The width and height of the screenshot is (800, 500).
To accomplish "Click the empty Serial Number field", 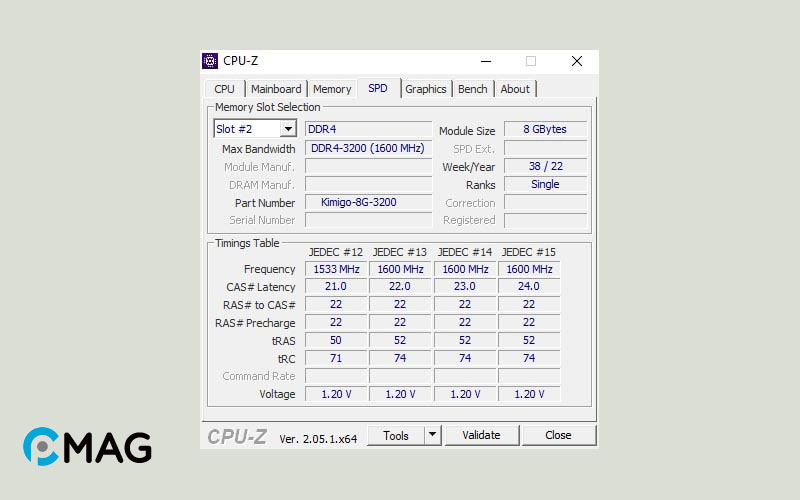I will coord(368,220).
